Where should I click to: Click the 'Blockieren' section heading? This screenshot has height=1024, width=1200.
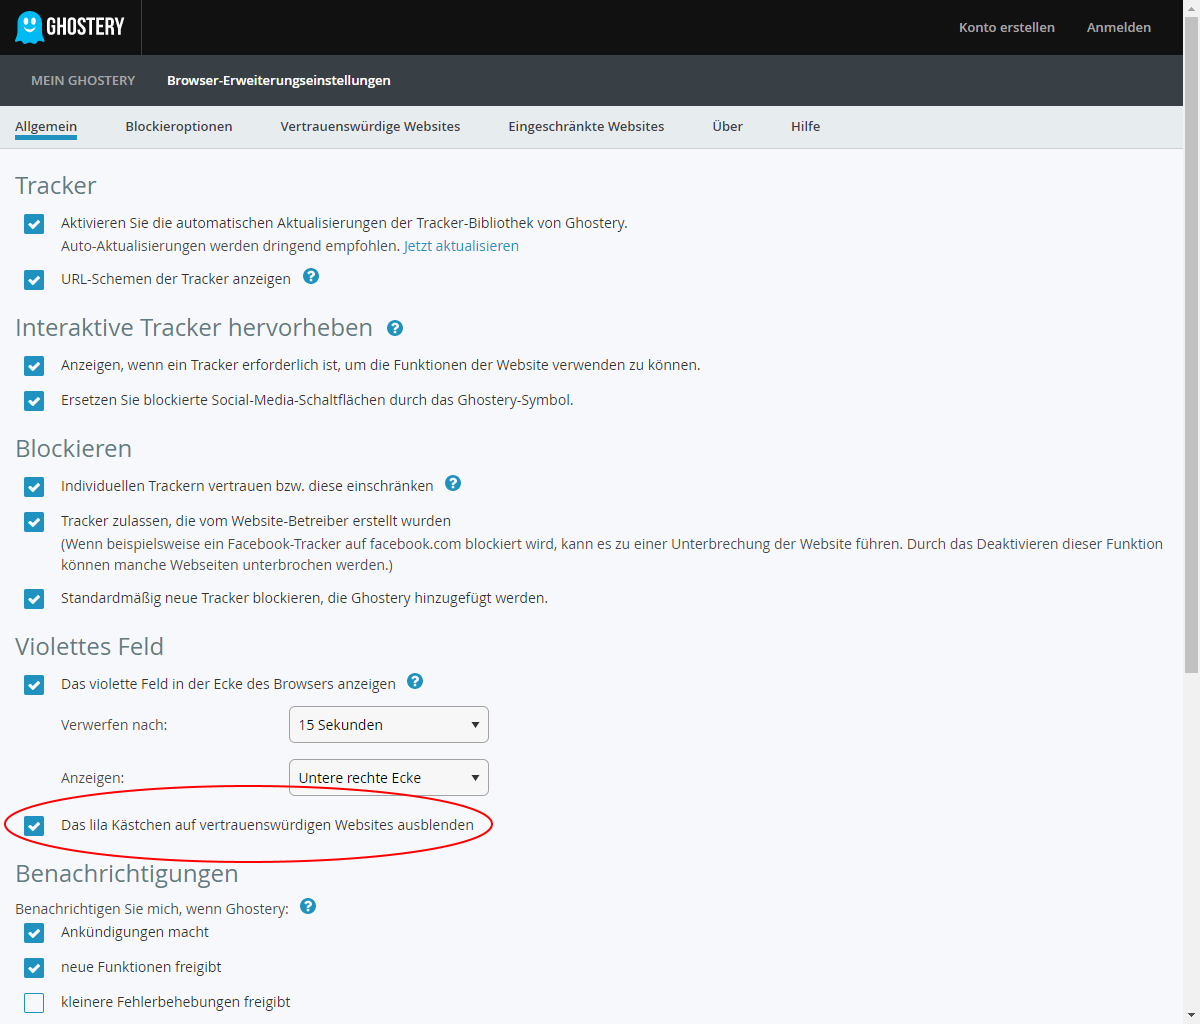tap(74, 449)
